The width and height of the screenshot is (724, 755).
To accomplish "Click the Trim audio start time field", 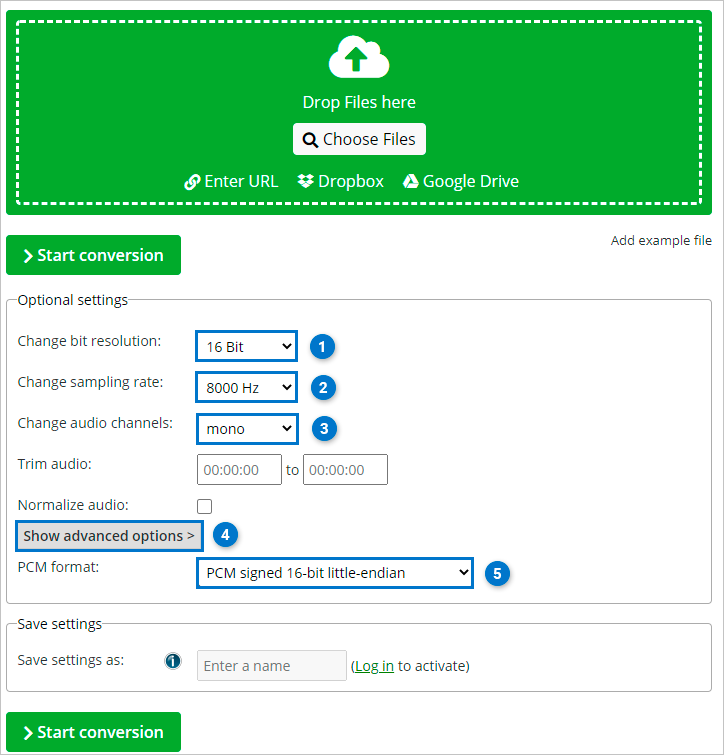I will [239, 469].
